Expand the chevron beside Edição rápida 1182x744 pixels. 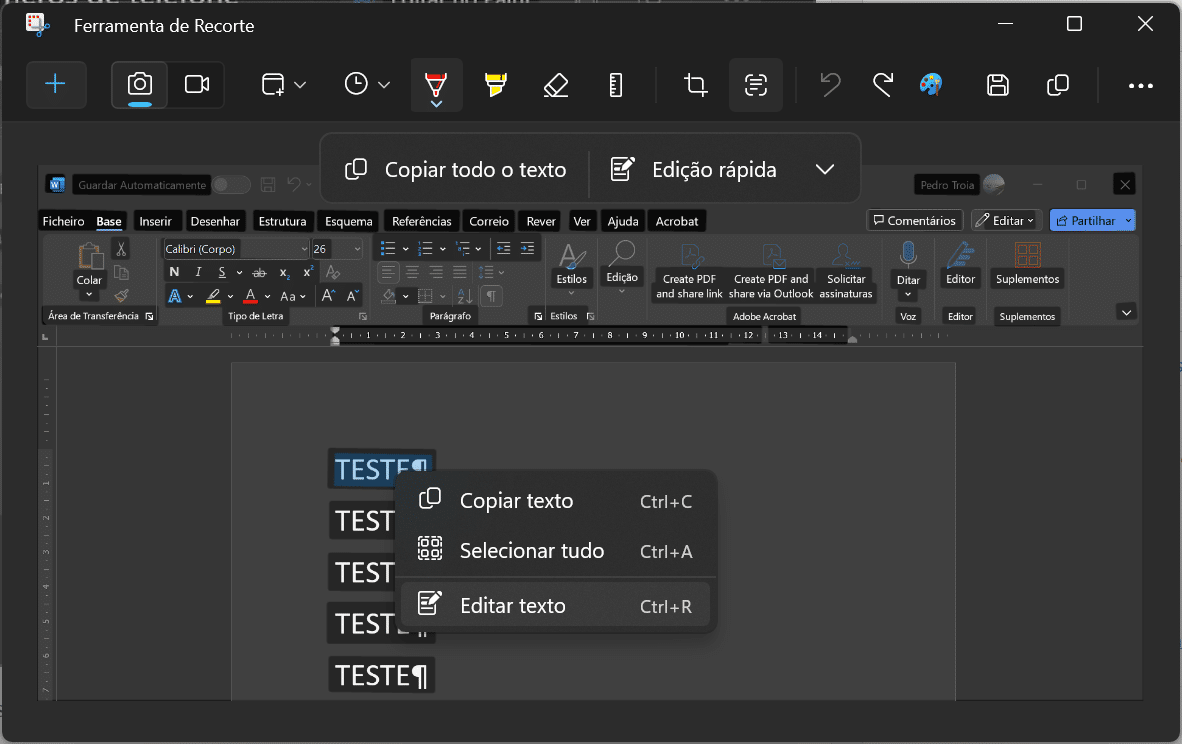click(x=825, y=170)
